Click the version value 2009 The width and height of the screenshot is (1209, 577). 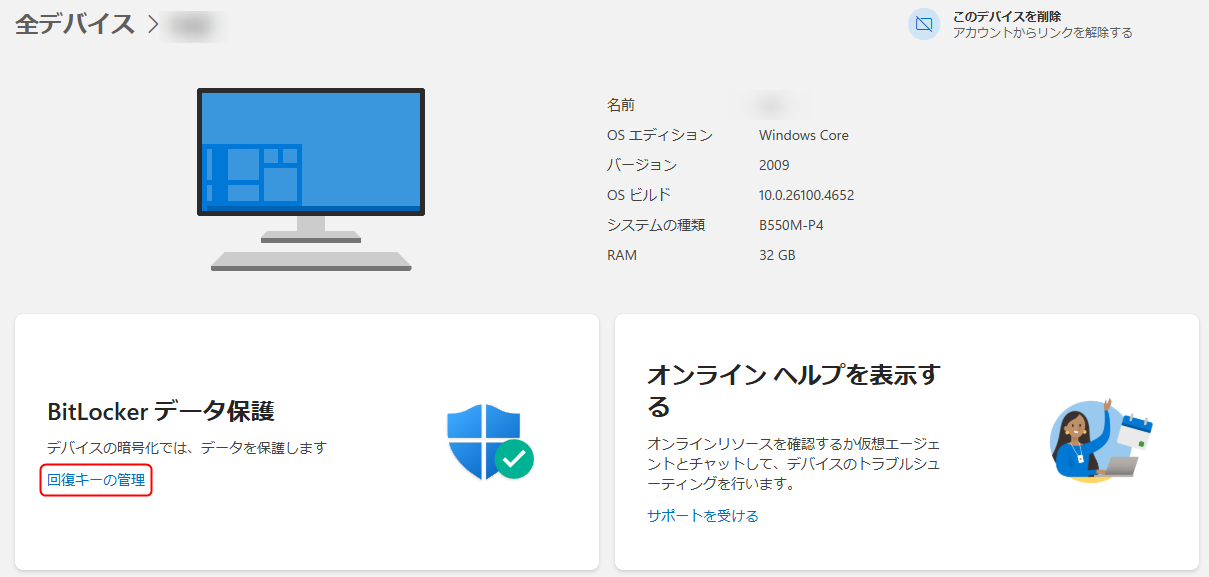[774, 165]
